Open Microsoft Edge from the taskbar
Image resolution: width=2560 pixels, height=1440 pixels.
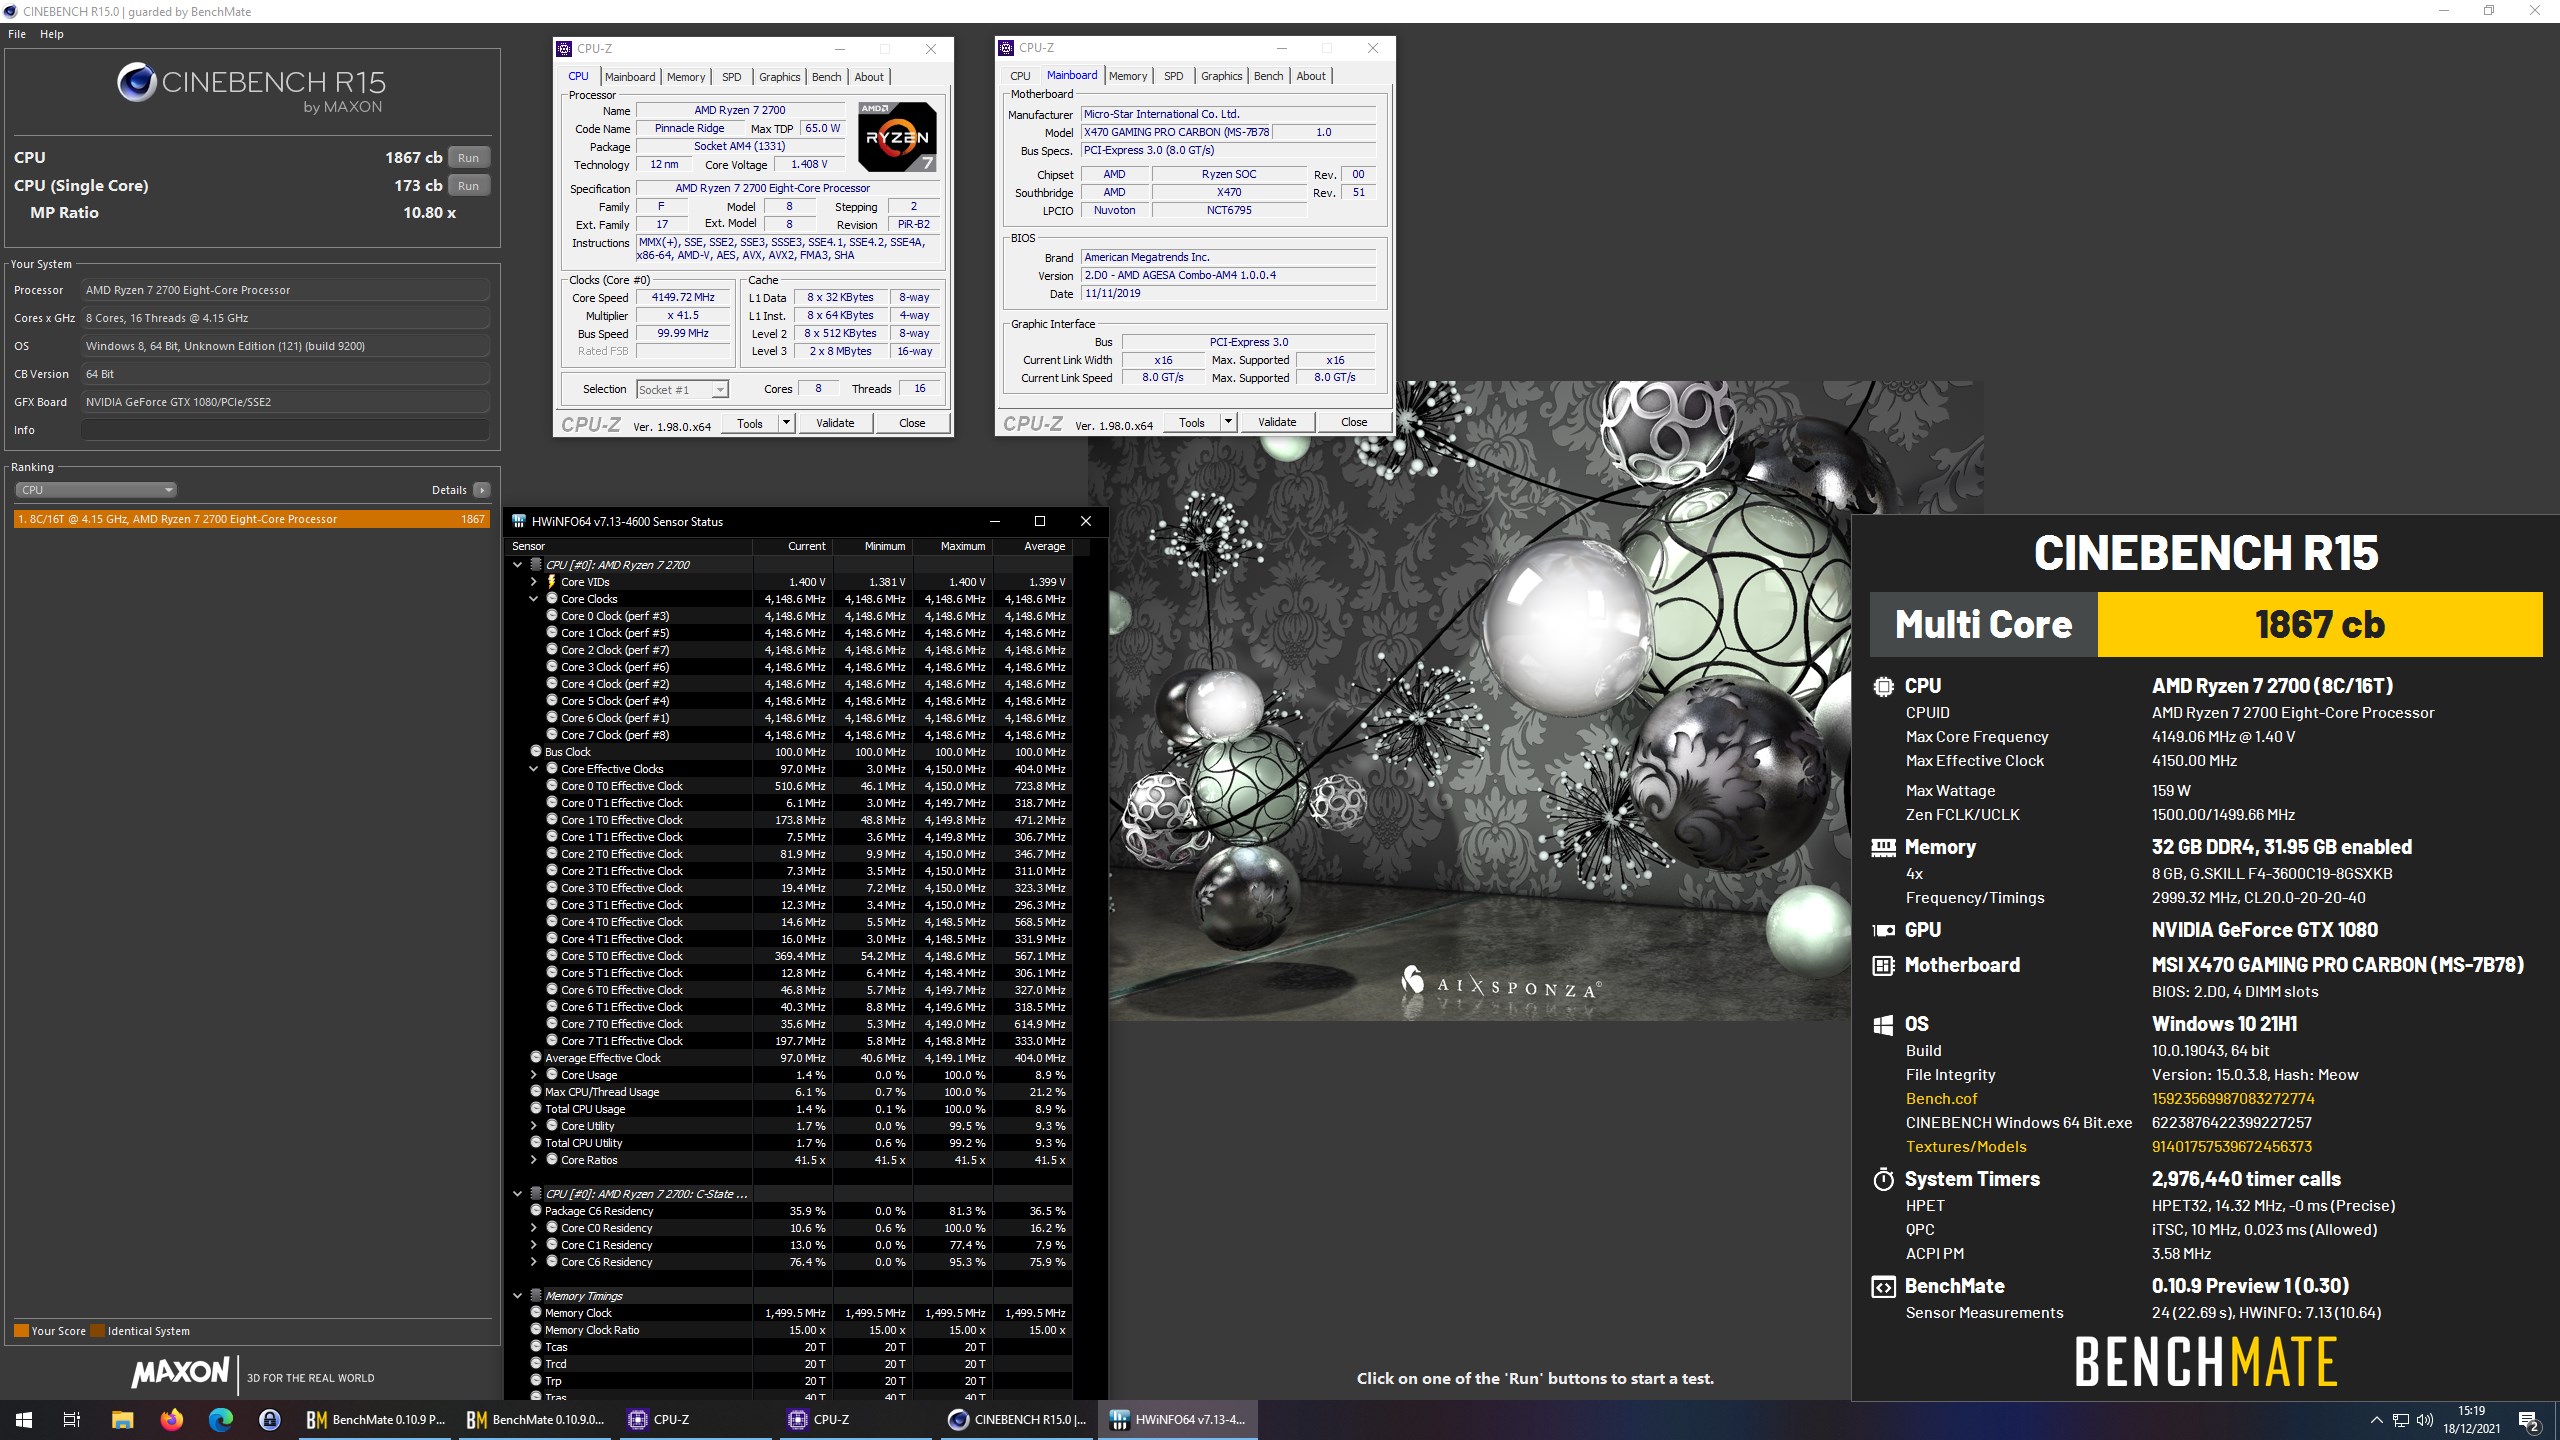[x=221, y=1420]
